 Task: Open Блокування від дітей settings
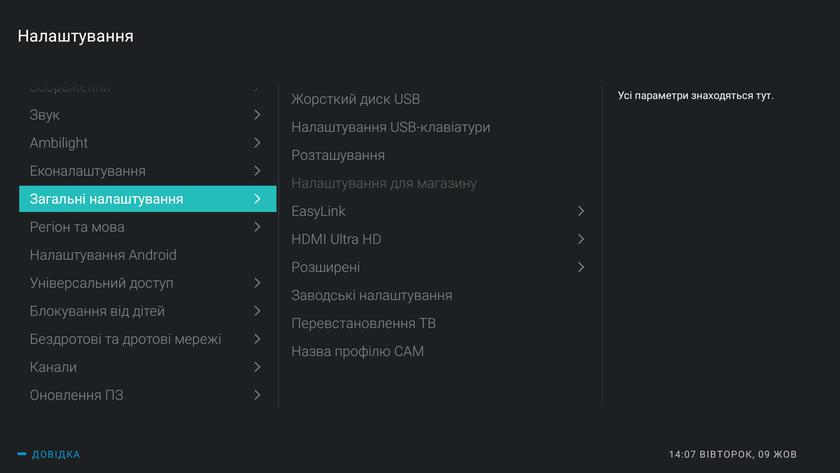pos(97,311)
